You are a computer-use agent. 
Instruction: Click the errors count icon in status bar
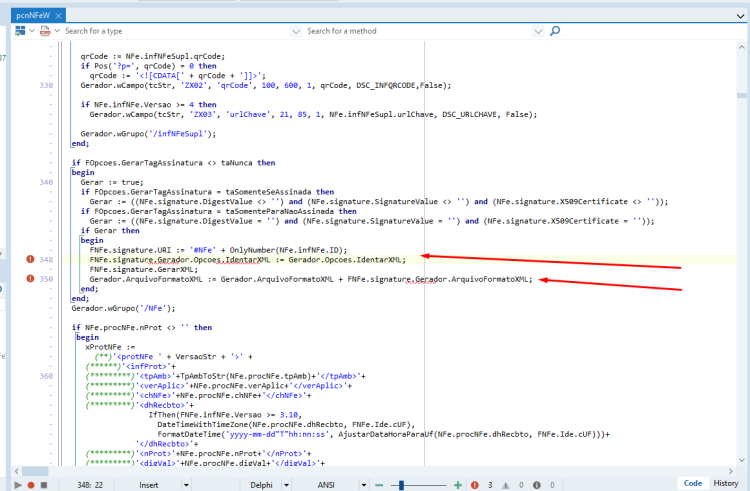pyautogui.click(x=474, y=485)
